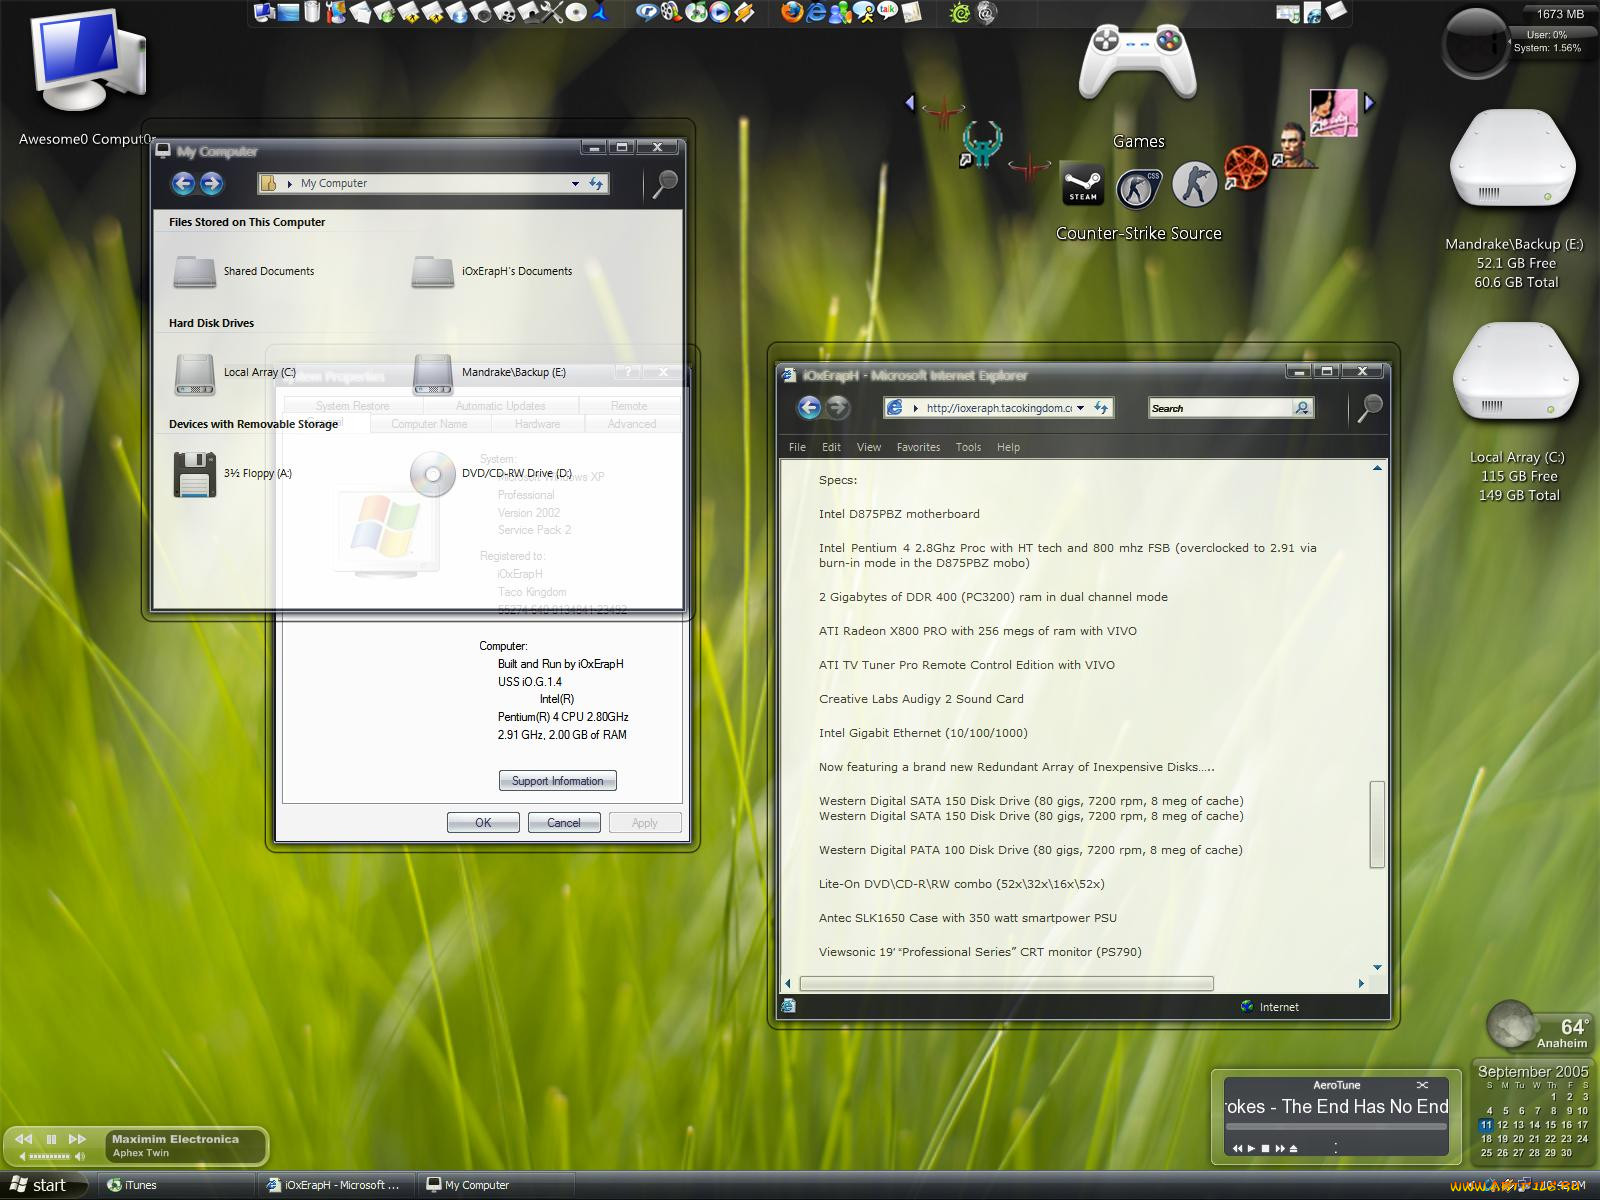Open iTunes icon in the top dock
This screenshot has height=1200, width=1600.
pyautogui.click(x=696, y=12)
